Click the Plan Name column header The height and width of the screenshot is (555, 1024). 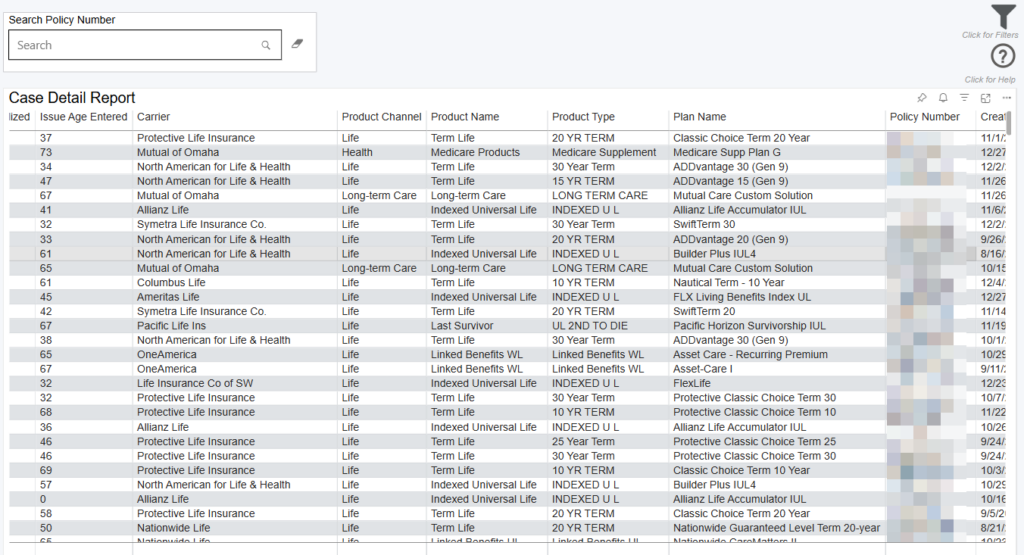pyautogui.click(x=699, y=117)
